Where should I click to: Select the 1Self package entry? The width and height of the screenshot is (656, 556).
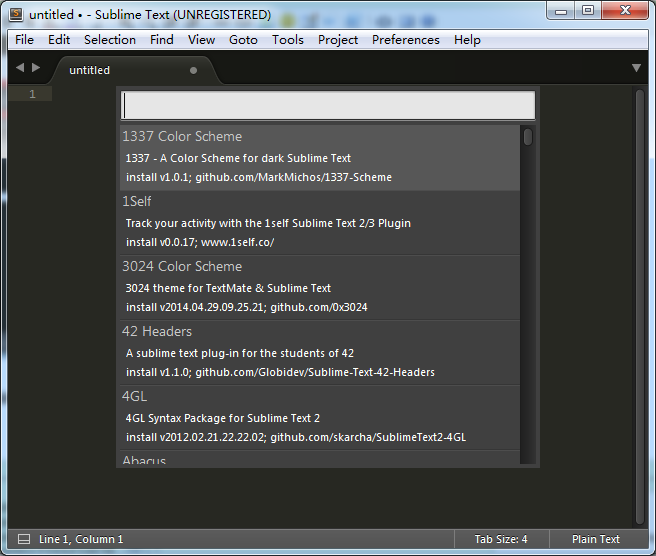320,223
